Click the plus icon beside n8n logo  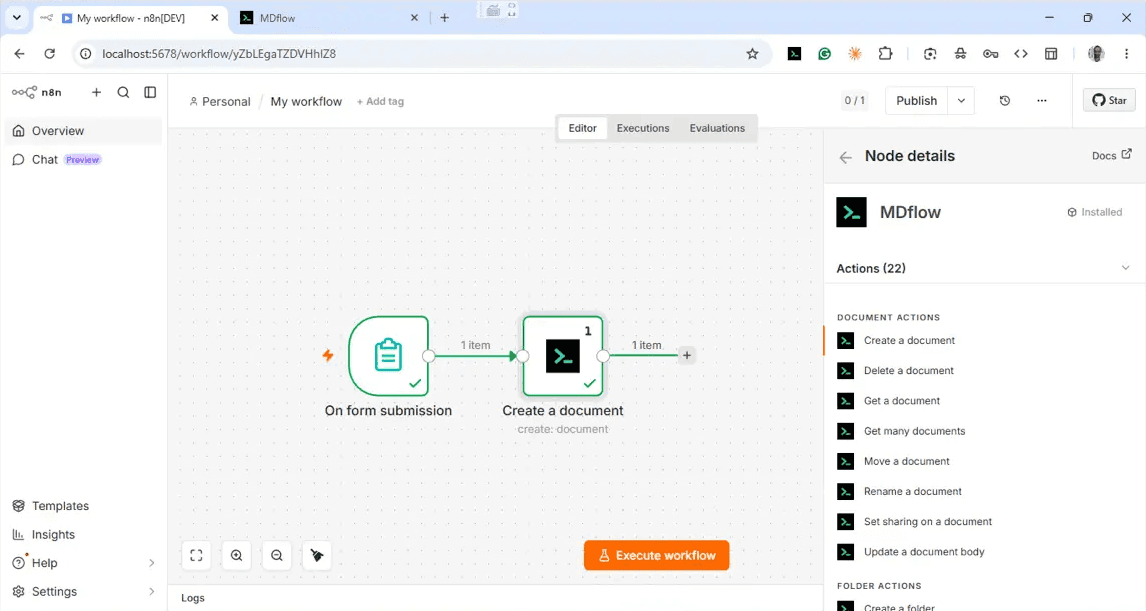click(96, 92)
